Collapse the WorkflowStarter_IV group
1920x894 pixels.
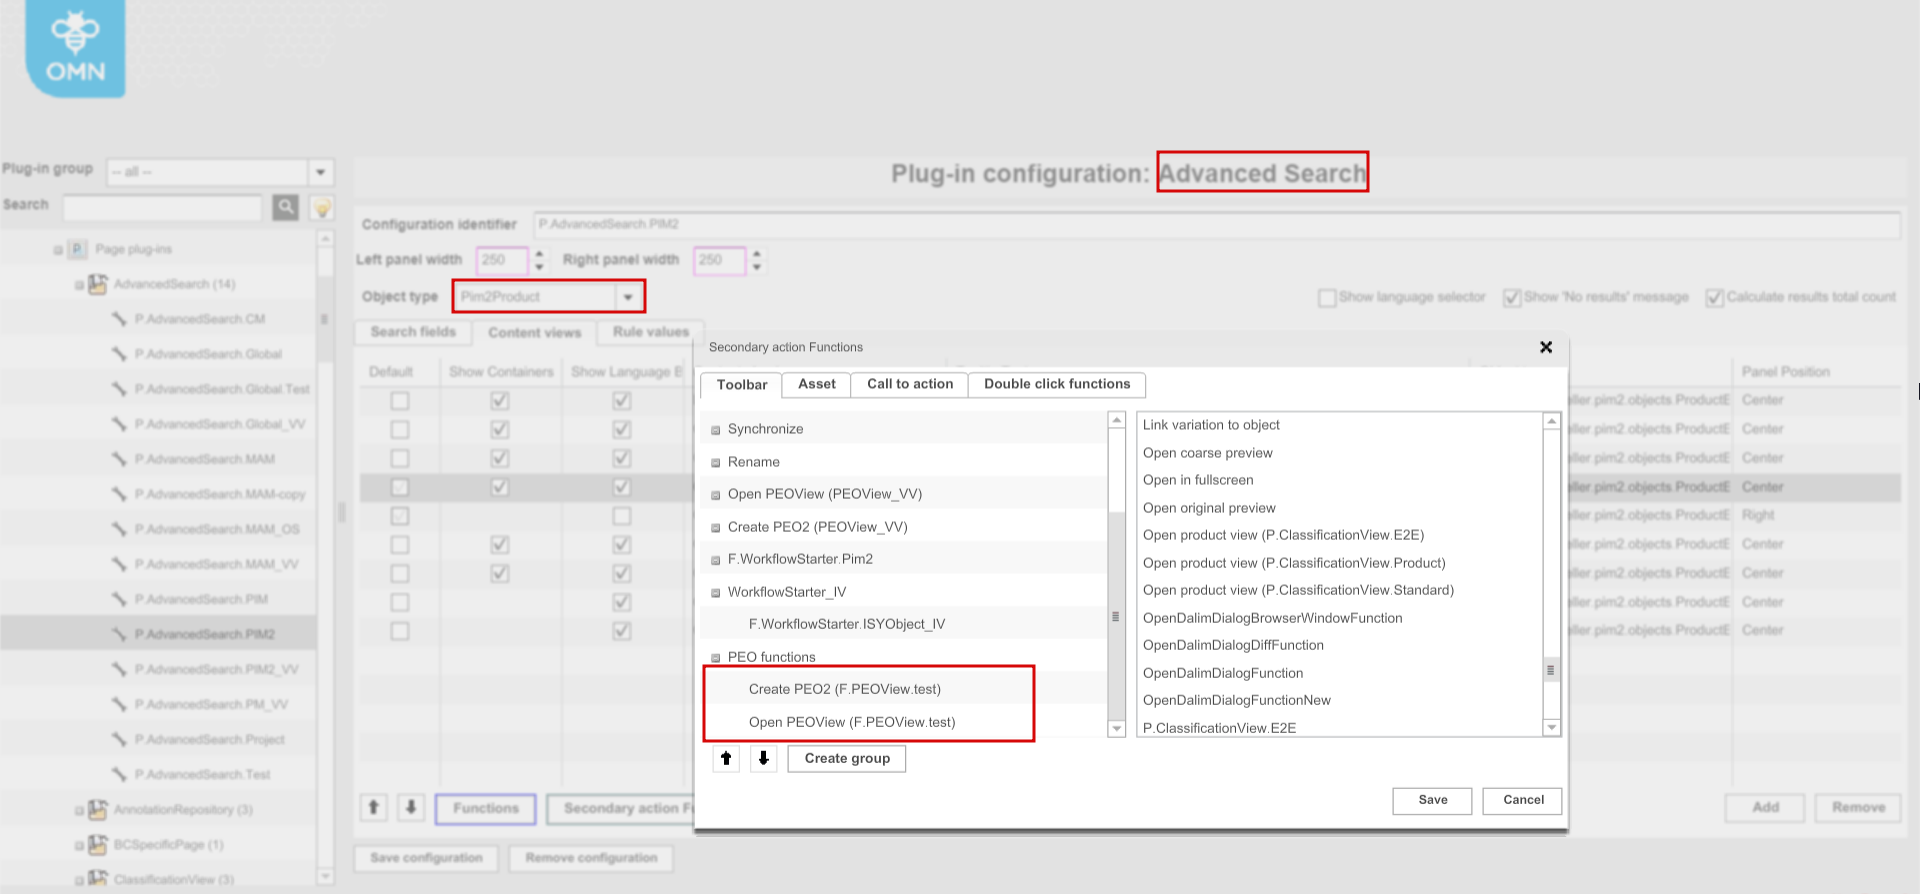pos(716,593)
